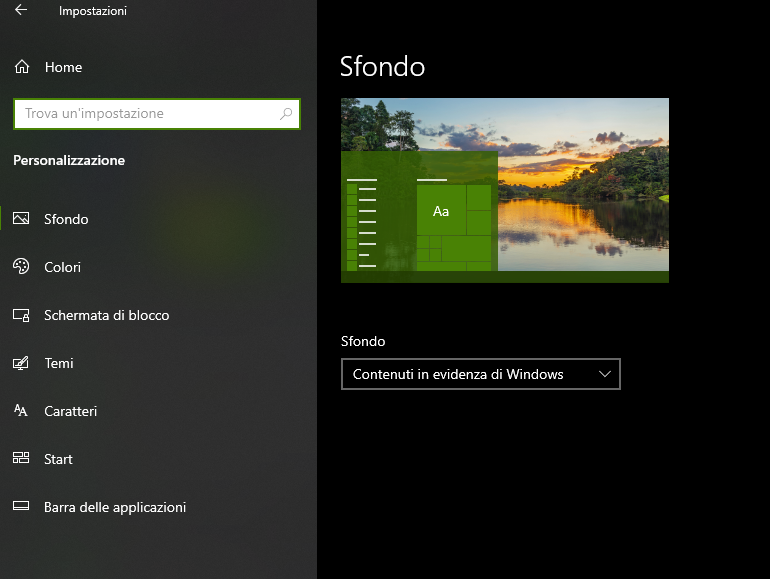Image resolution: width=770 pixels, height=579 pixels.
Task: Click the large Sfondo page title
Action: pyautogui.click(x=382, y=67)
